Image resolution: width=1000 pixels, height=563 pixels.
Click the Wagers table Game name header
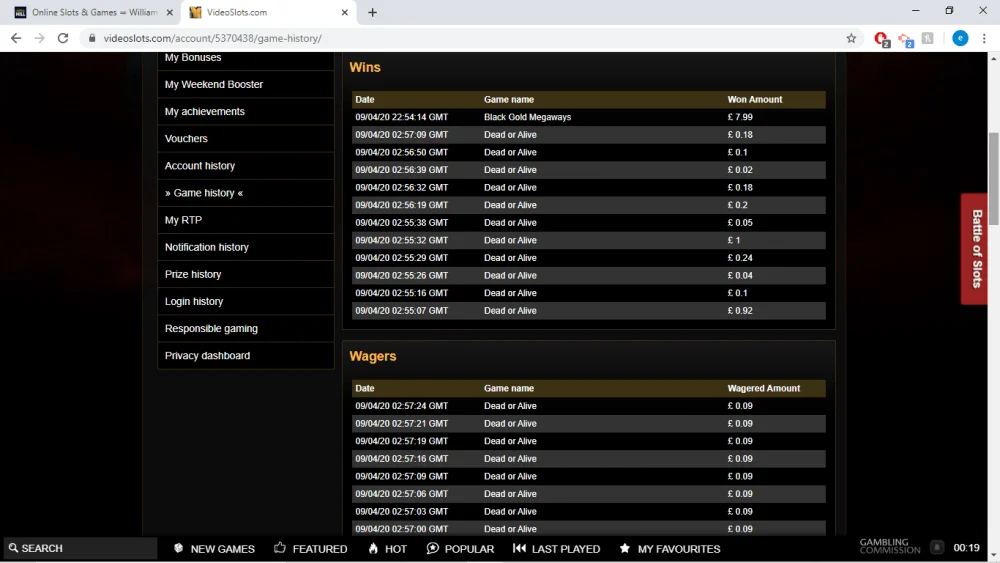click(509, 388)
